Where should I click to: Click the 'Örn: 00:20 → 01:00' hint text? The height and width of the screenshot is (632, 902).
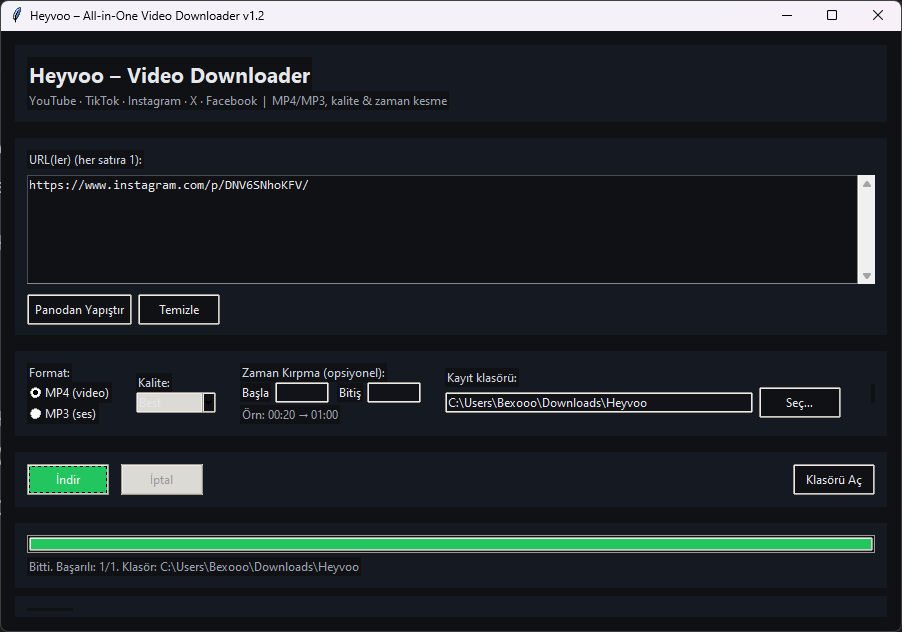[x=290, y=415]
